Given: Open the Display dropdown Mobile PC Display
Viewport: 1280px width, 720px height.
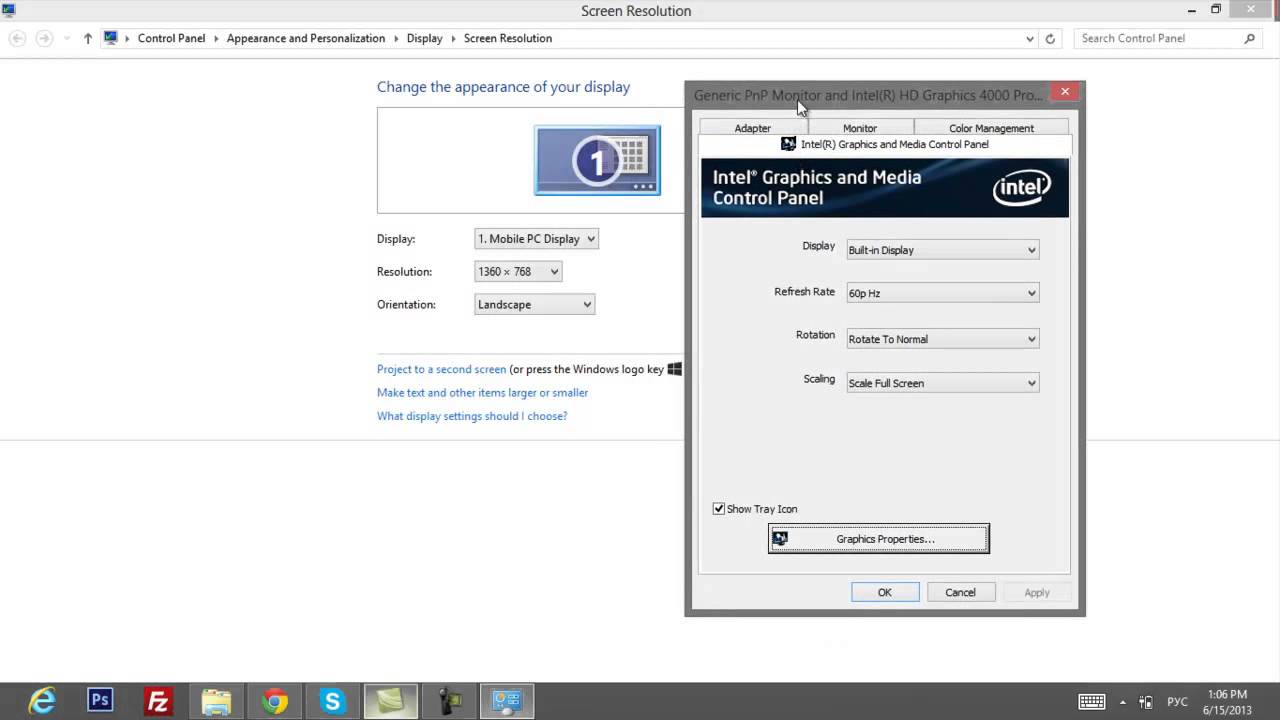Looking at the screenshot, I should click(536, 239).
